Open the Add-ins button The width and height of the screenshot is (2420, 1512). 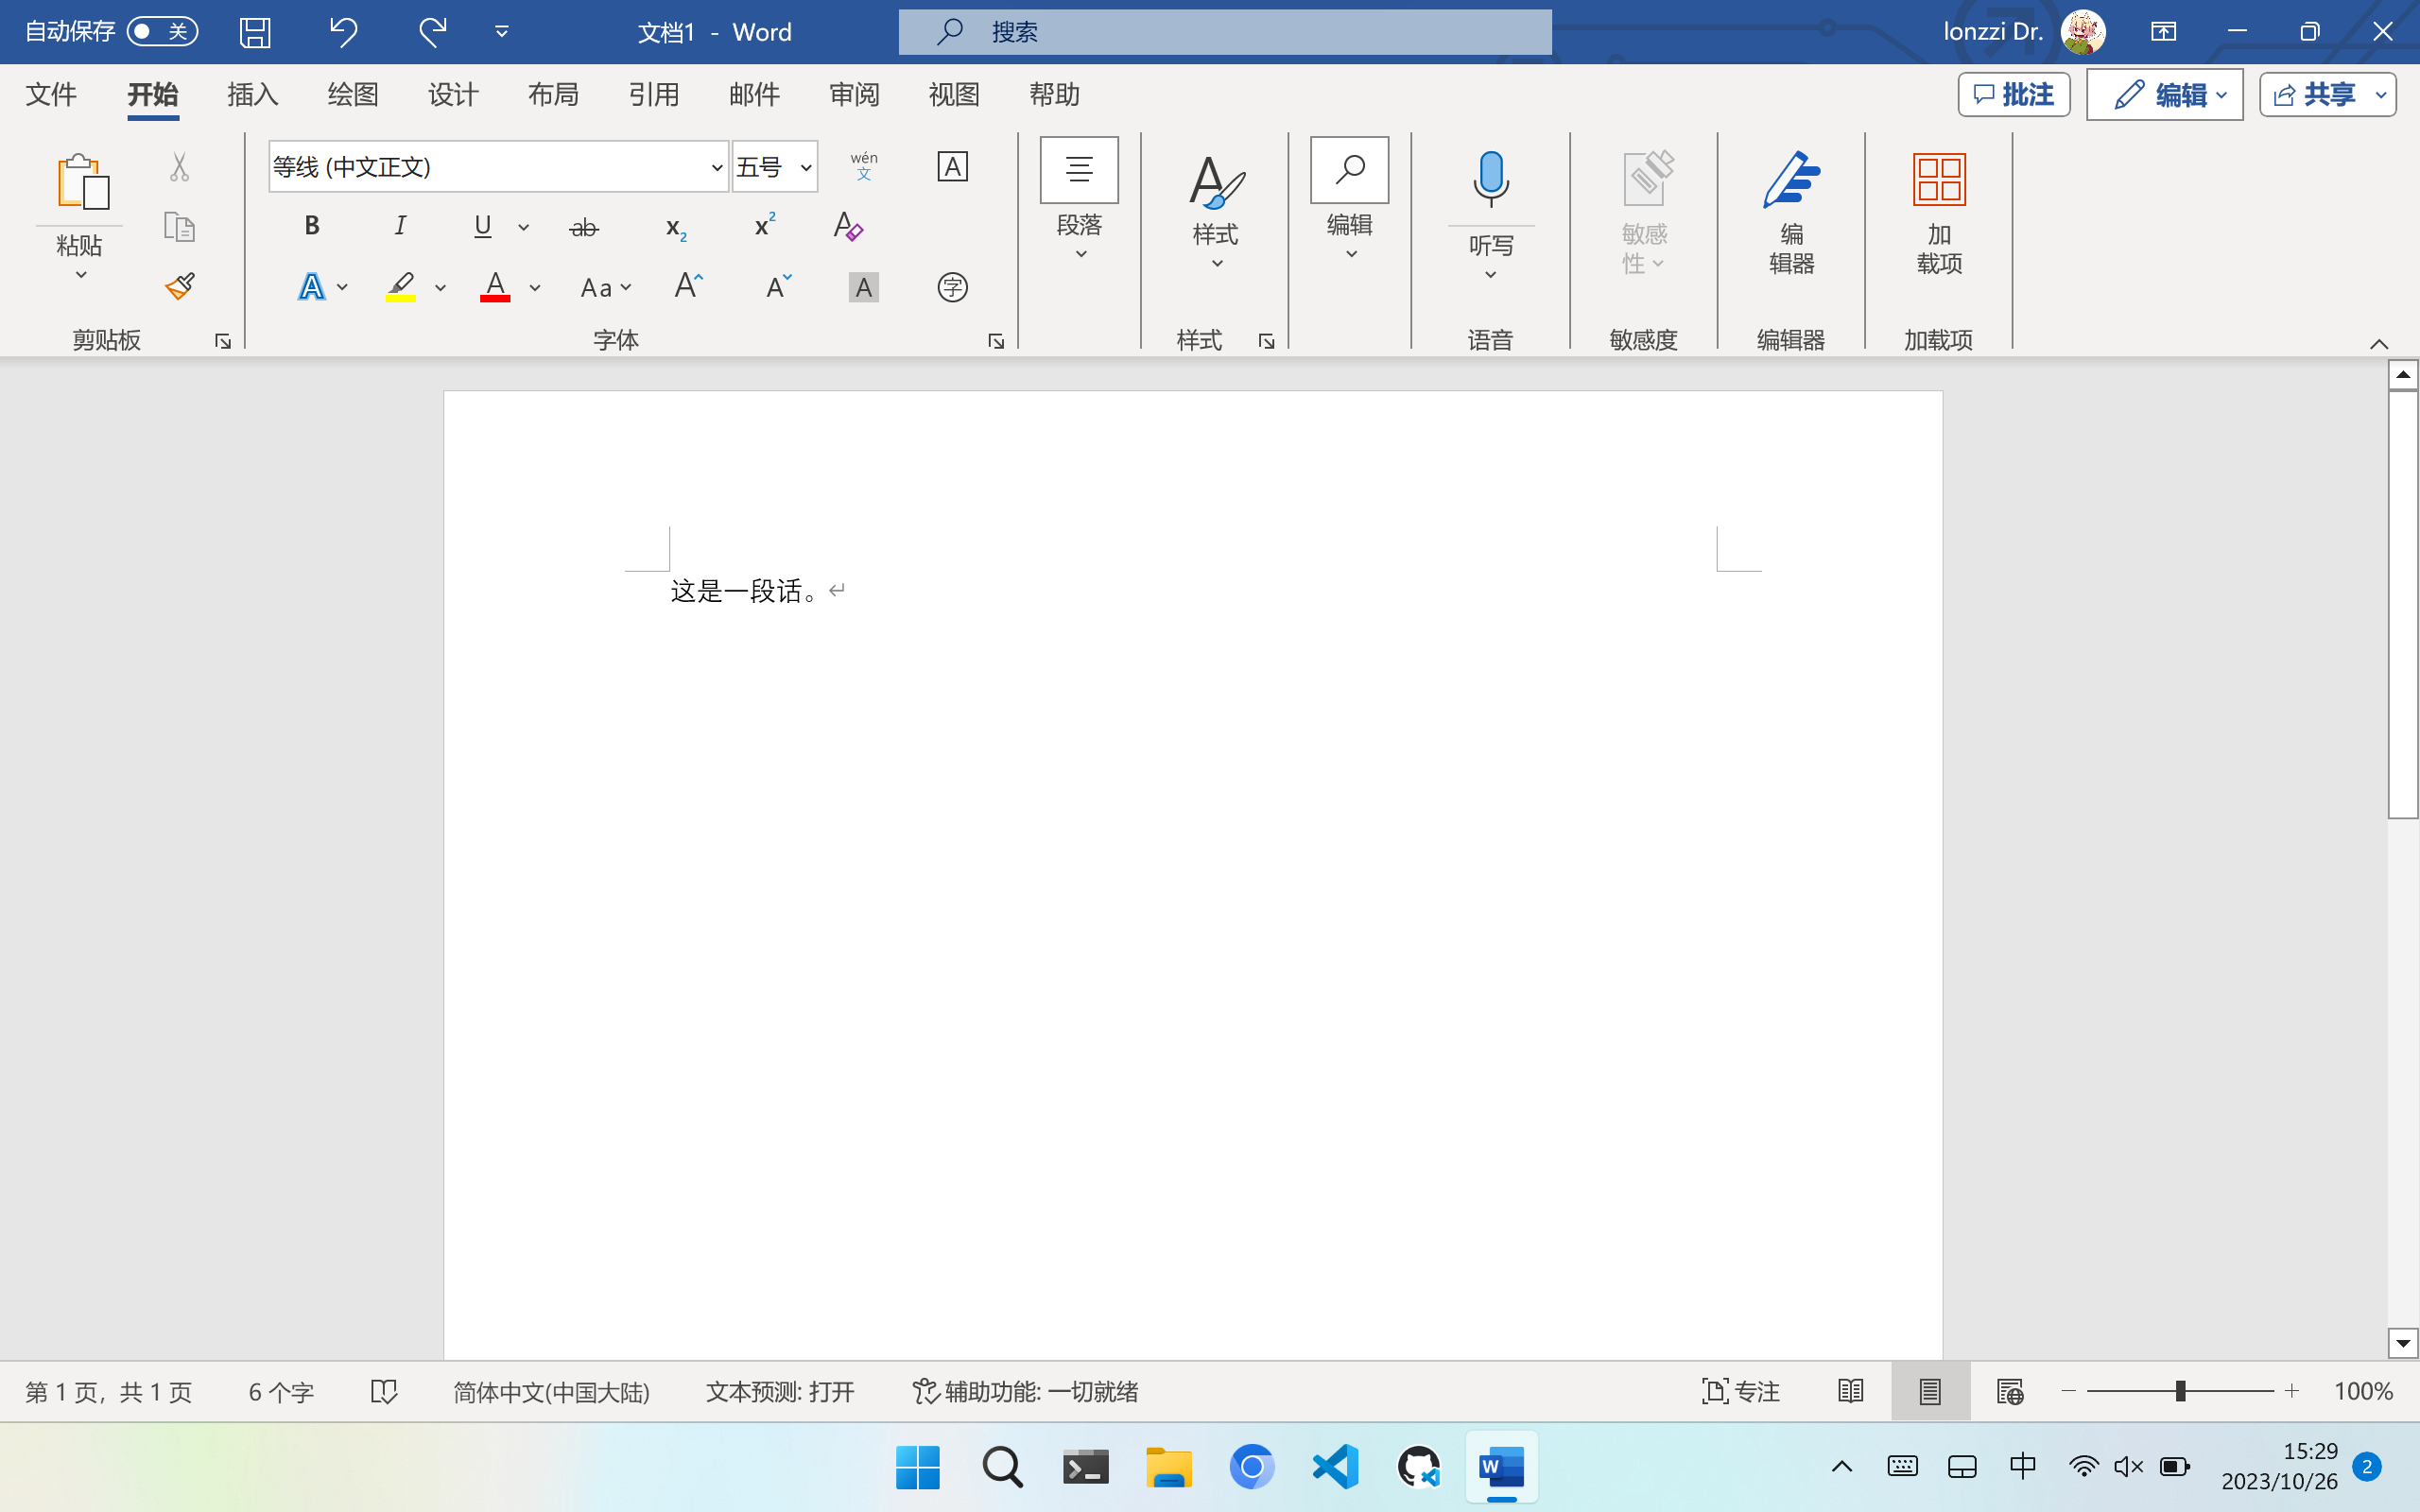click(x=1939, y=212)
